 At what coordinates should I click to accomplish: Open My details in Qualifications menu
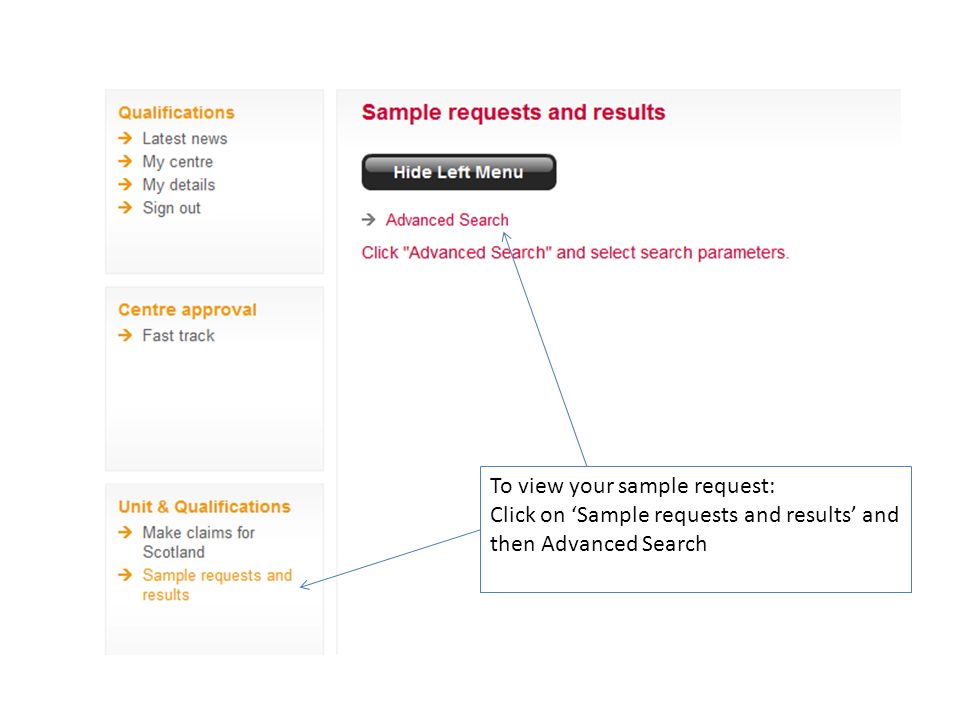click(x=179, y=186)
